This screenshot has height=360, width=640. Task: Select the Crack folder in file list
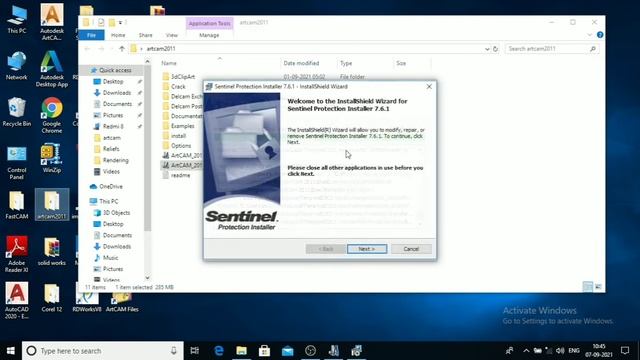coord(178,87)
